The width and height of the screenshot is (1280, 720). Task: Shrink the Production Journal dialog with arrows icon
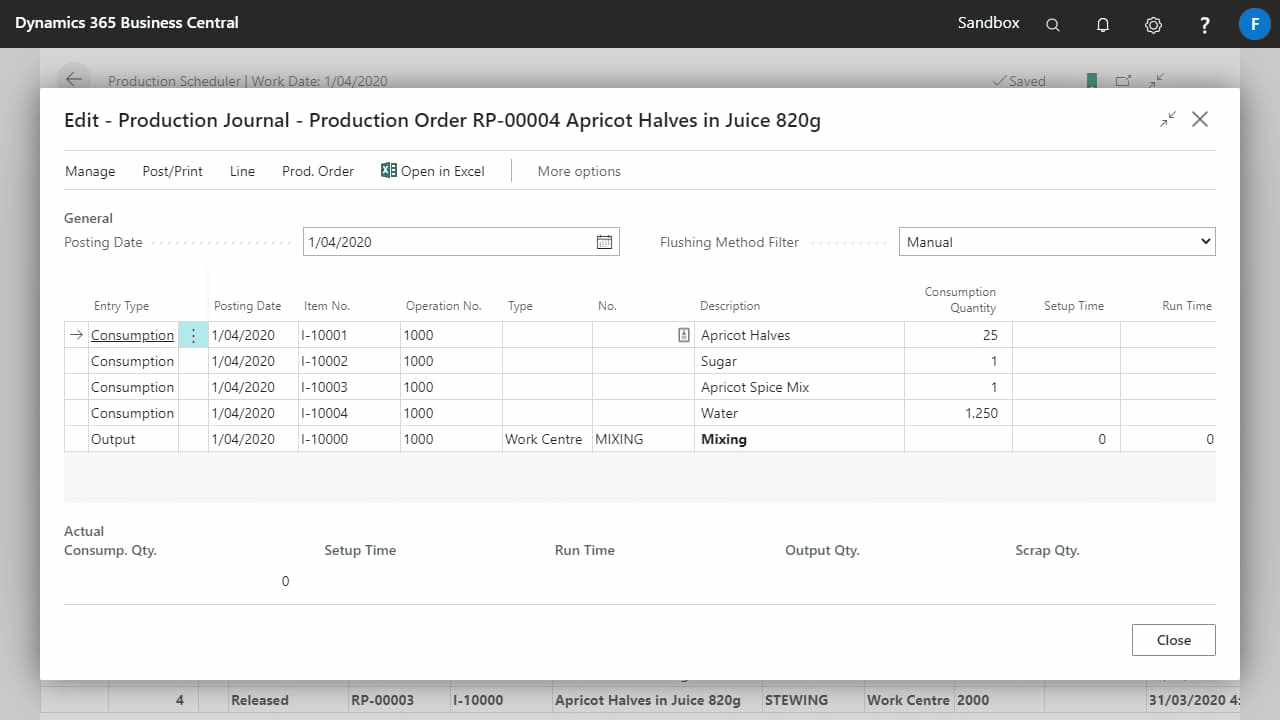pyautogui.click(x=1168, y=119)
